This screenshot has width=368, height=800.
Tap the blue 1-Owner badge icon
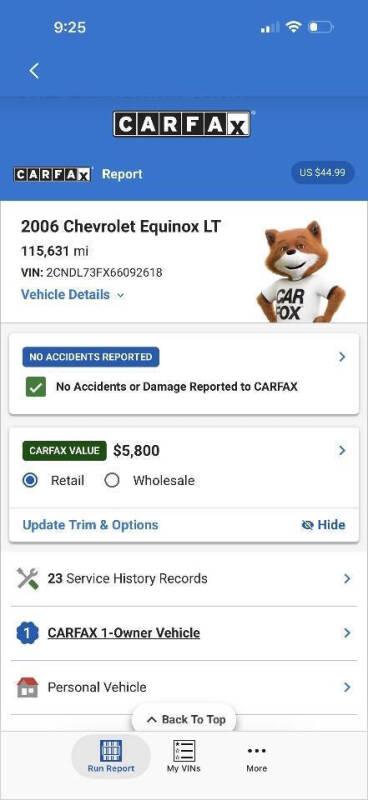pos(28,633)
